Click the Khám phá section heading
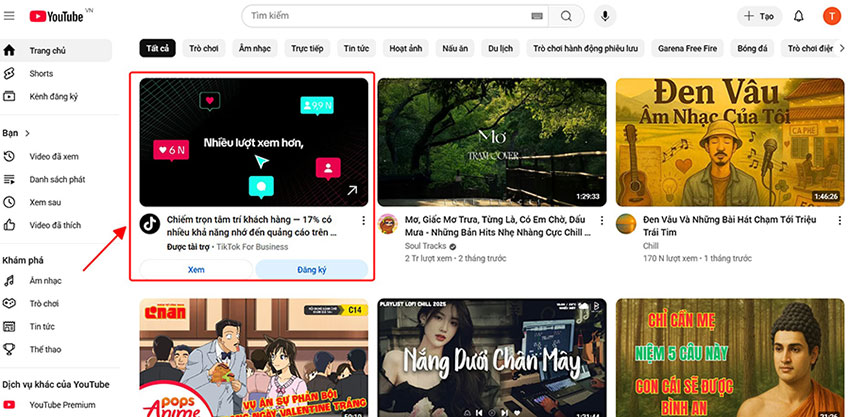This screenshot has height=417, width=850. 23,260
